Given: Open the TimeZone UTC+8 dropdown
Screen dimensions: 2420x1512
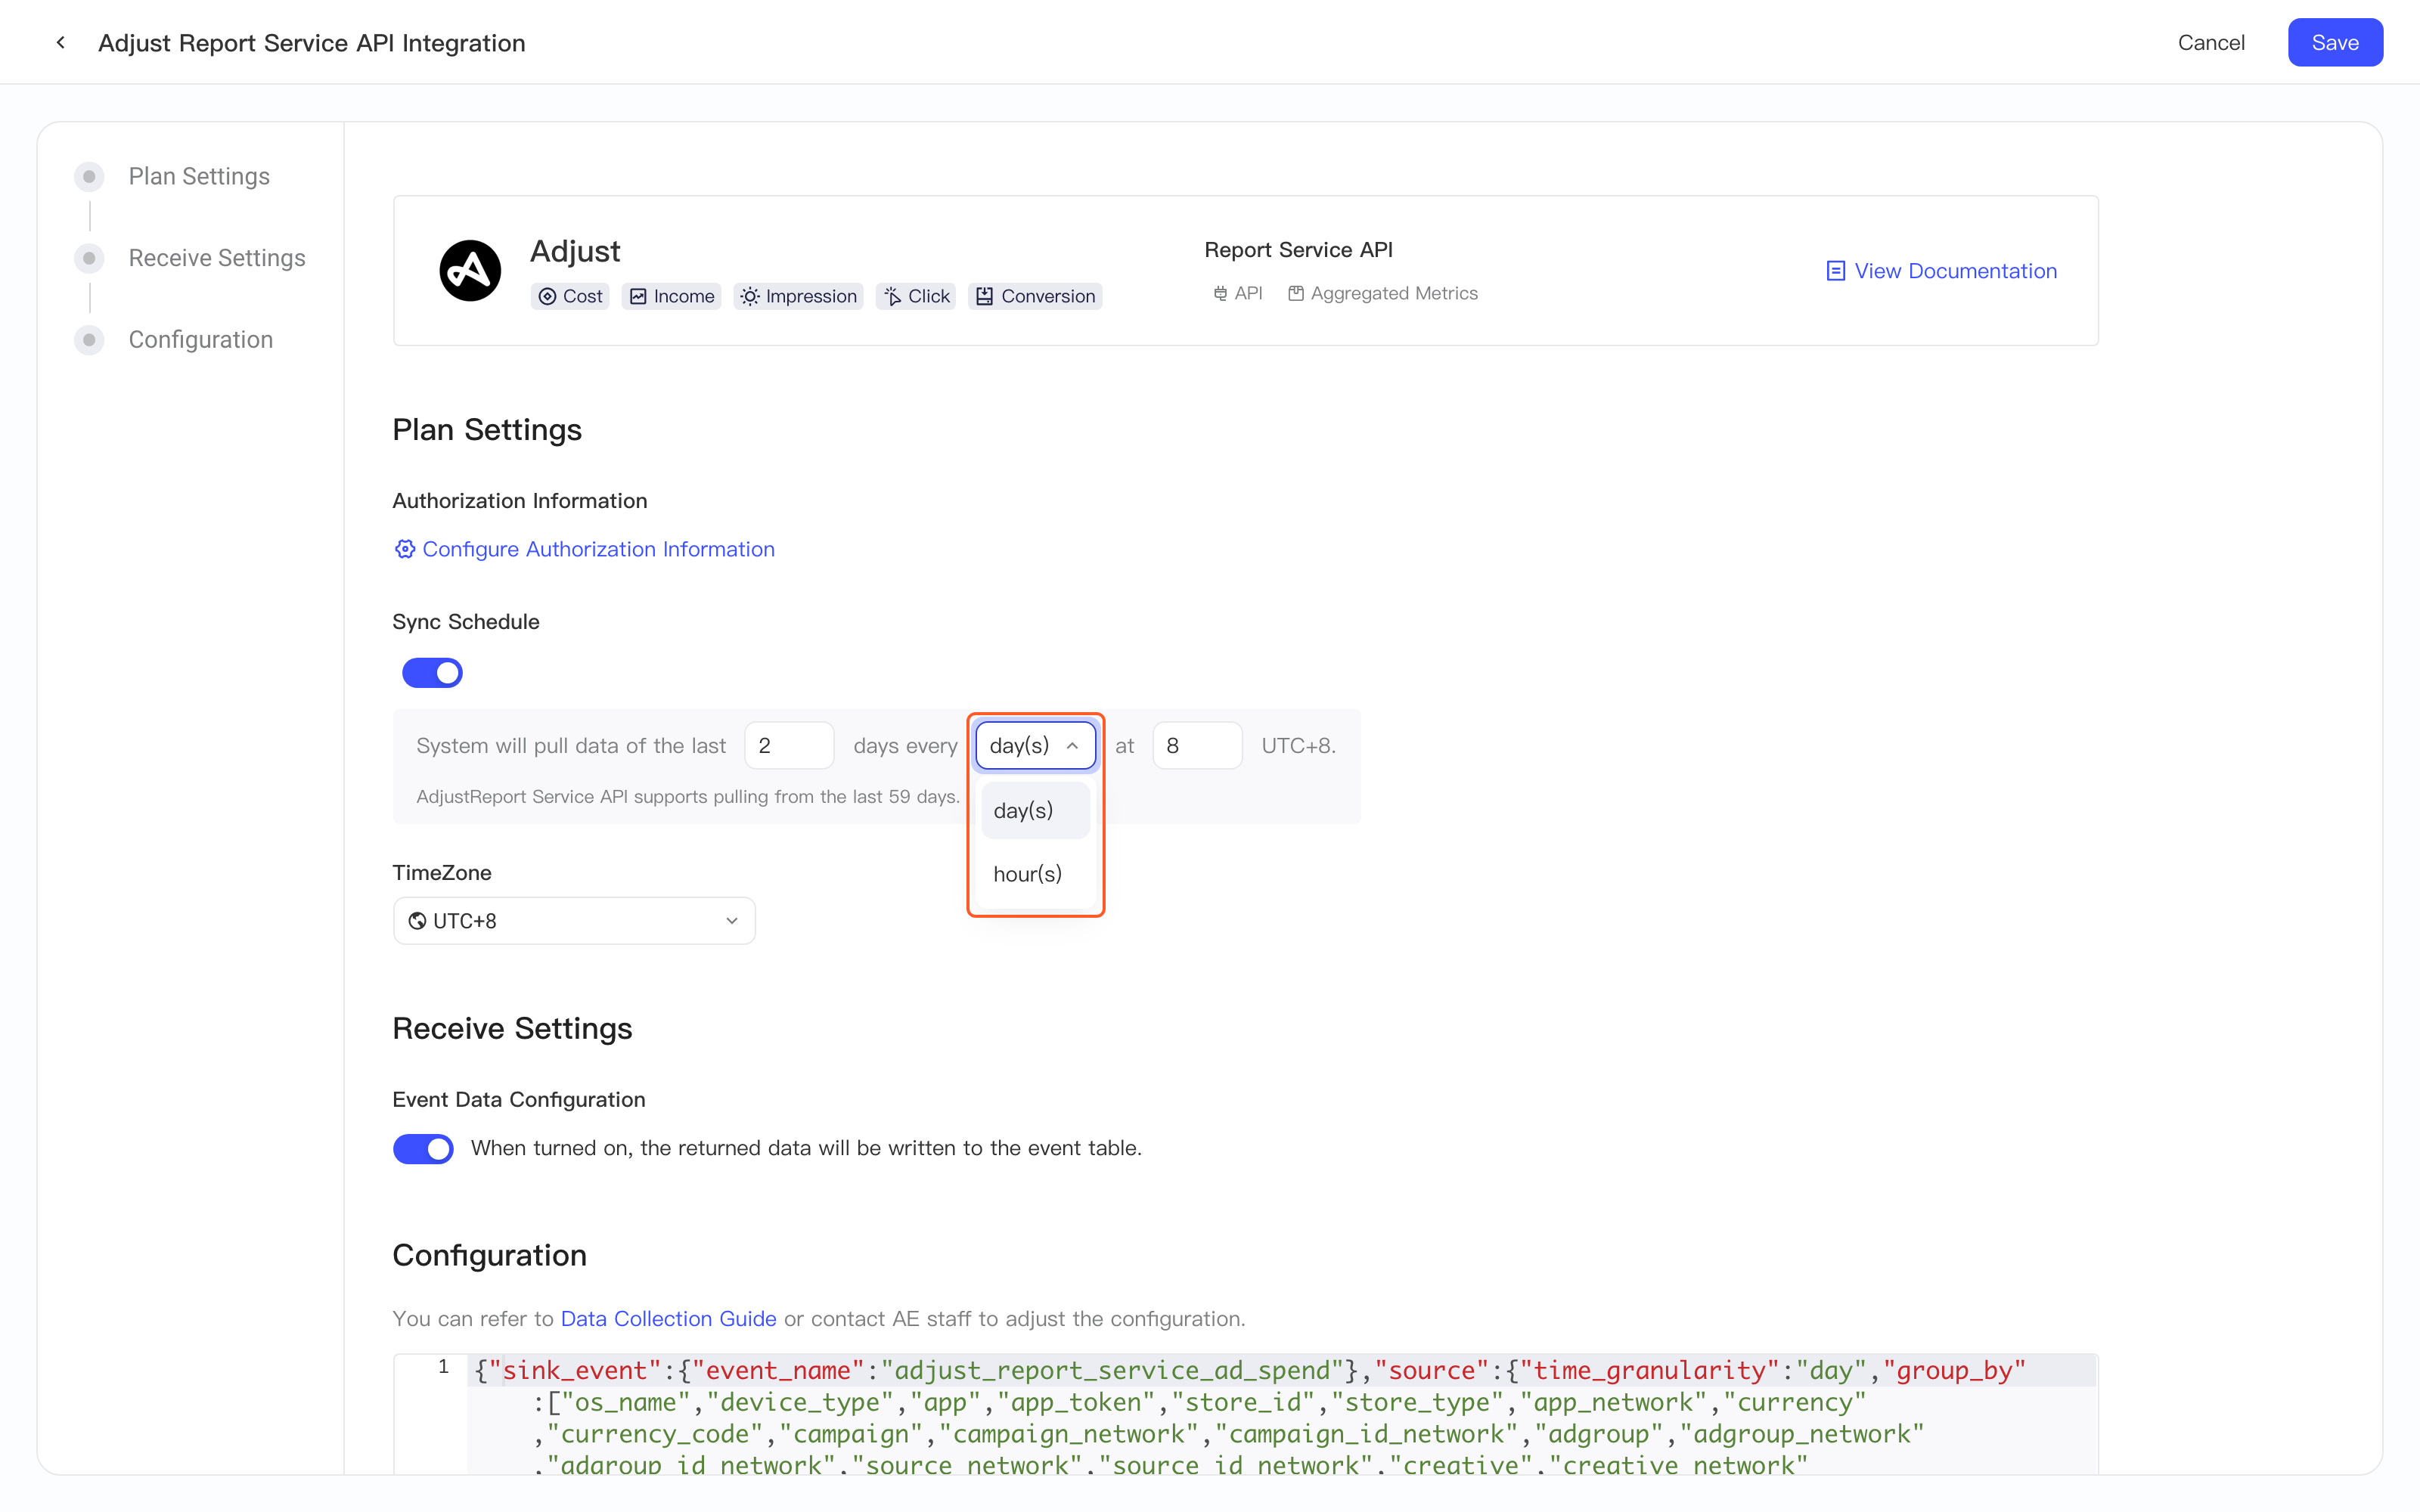Looking at the screenshot, I should (574, 921).
